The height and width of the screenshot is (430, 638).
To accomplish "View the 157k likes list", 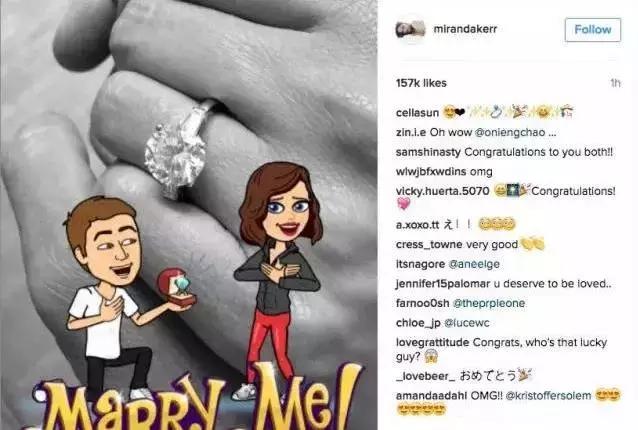I will coord(421,83).
